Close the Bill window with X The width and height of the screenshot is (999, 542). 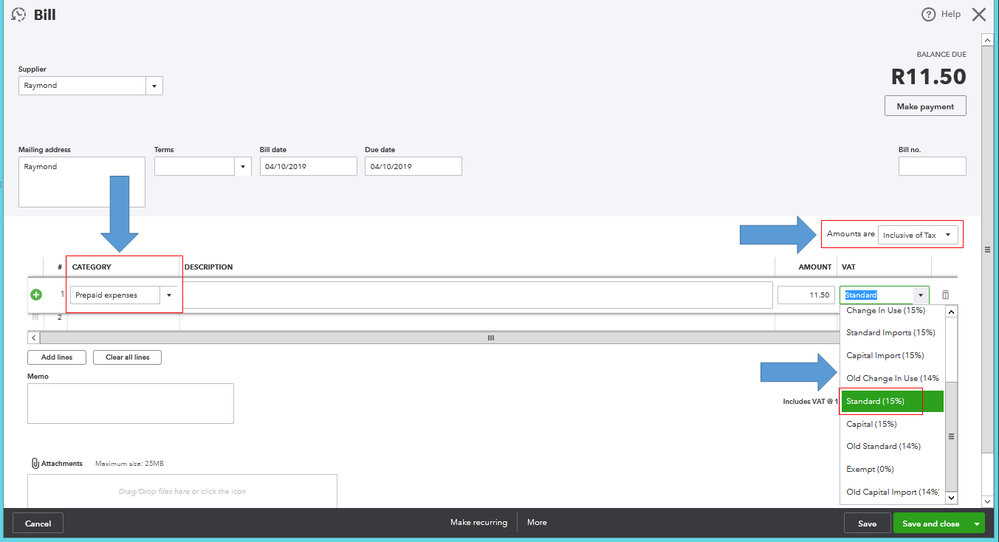pyautogui.click(x=978, y=14)
